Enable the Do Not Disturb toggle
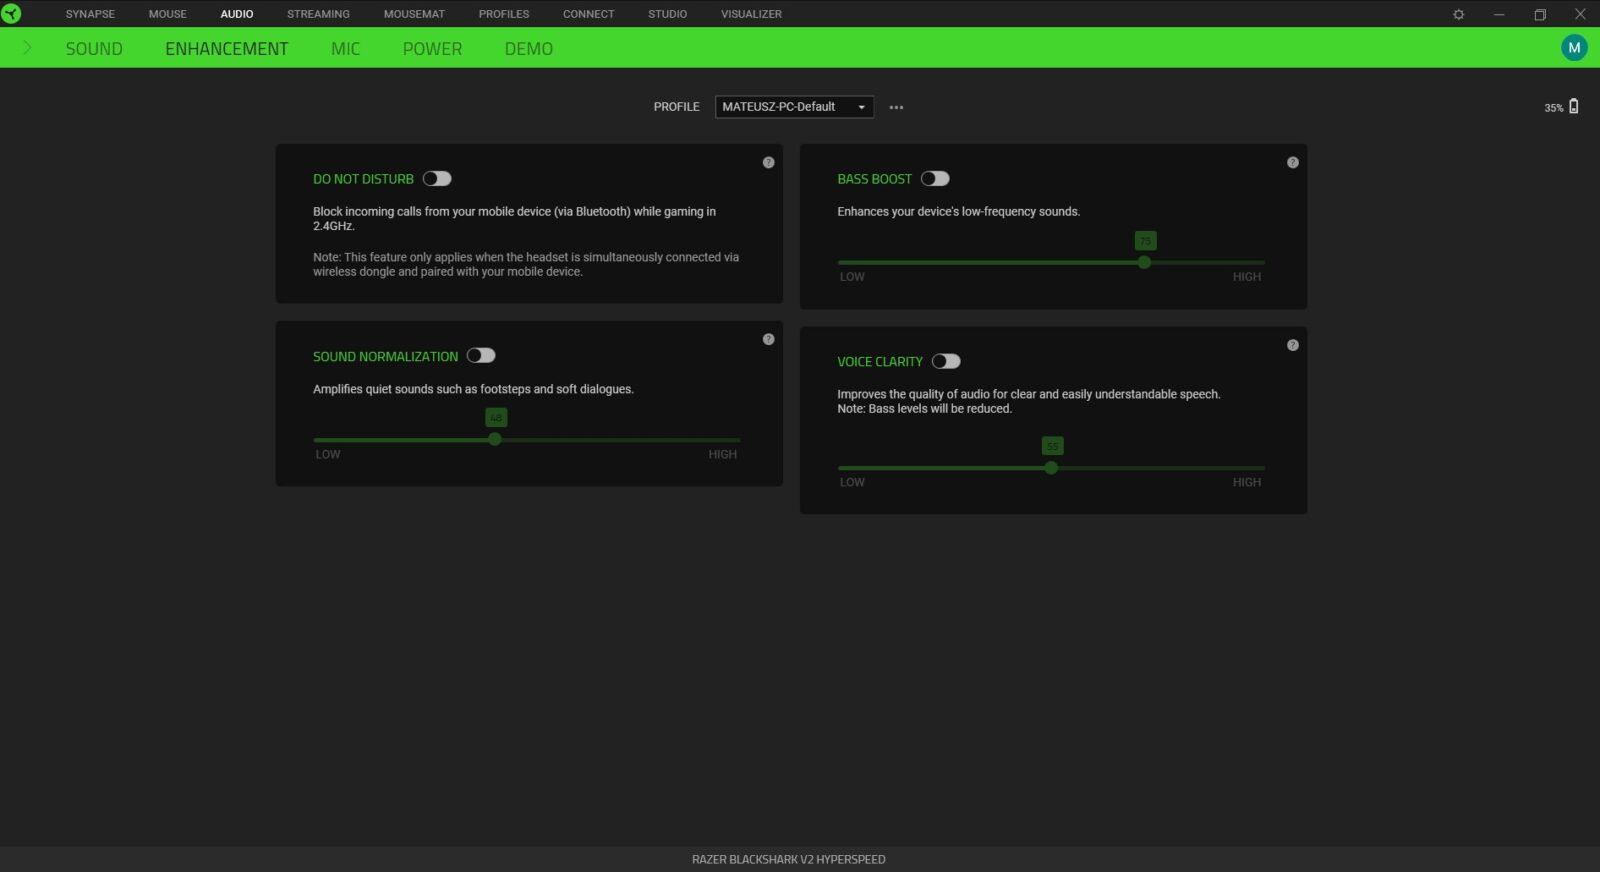This screenshot has height=872, width=1600. 437,178
